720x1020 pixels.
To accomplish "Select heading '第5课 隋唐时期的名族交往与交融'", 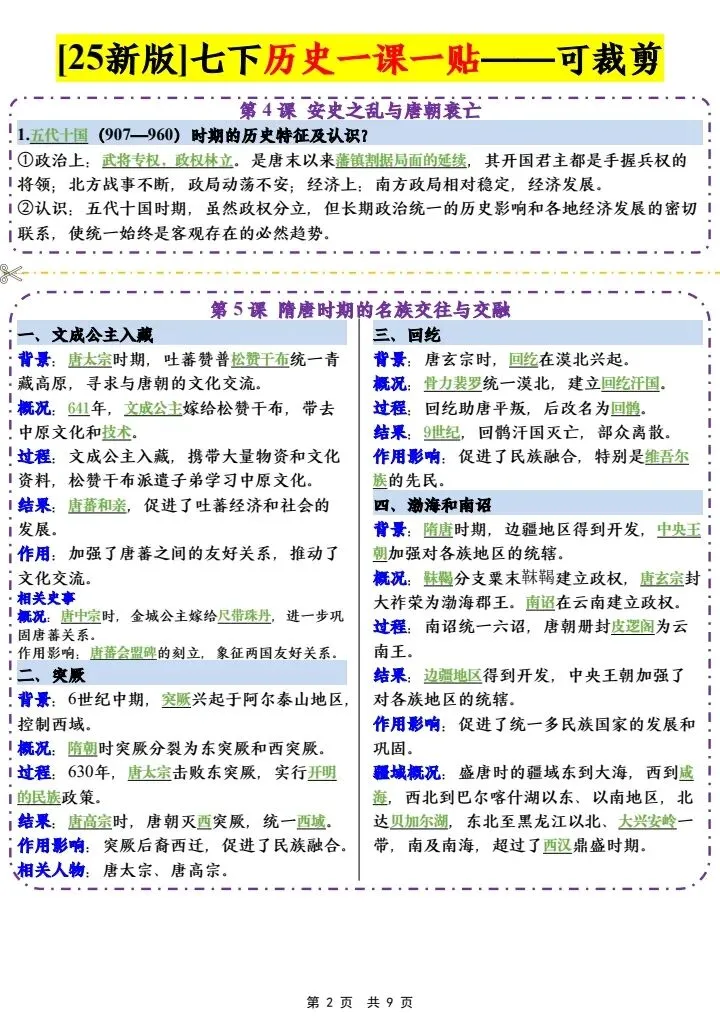I will click(360, 310).
